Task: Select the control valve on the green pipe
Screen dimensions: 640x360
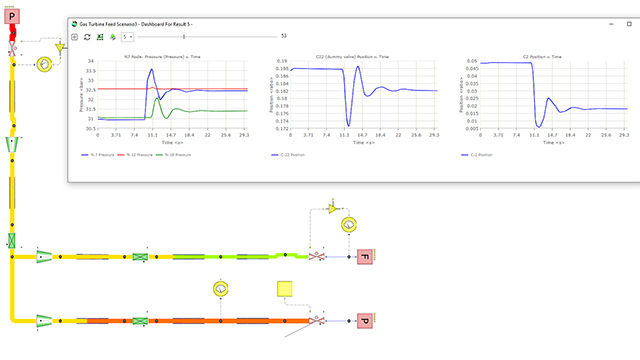Action: [x=316, y=256]
